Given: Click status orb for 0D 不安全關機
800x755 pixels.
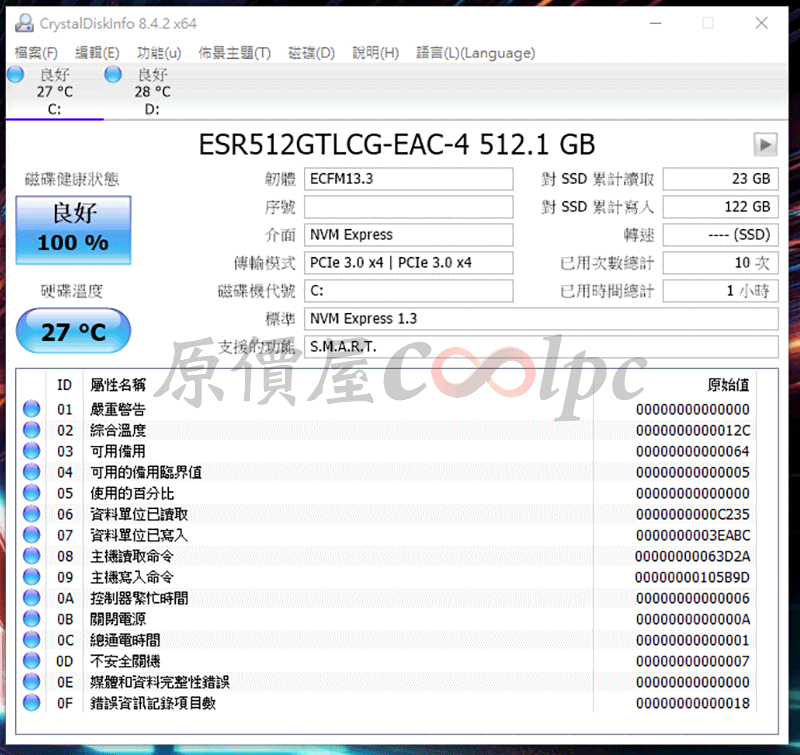Looking at the screenshot, I should [32, 661].
